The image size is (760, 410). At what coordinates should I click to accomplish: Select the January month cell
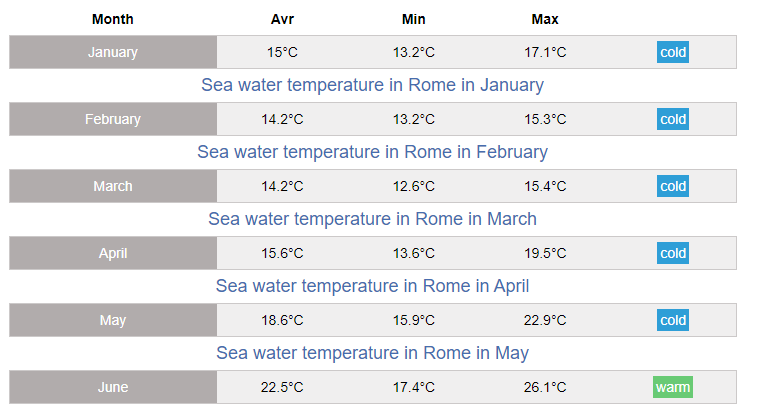(113, 52)
